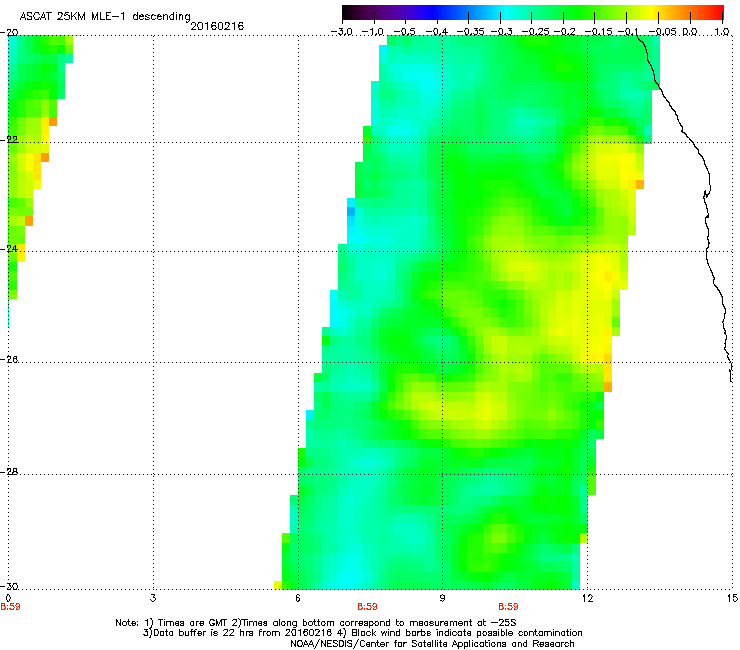
Task: Click the red 8:59 time directly below longitude 0
Action: [10, 607]
